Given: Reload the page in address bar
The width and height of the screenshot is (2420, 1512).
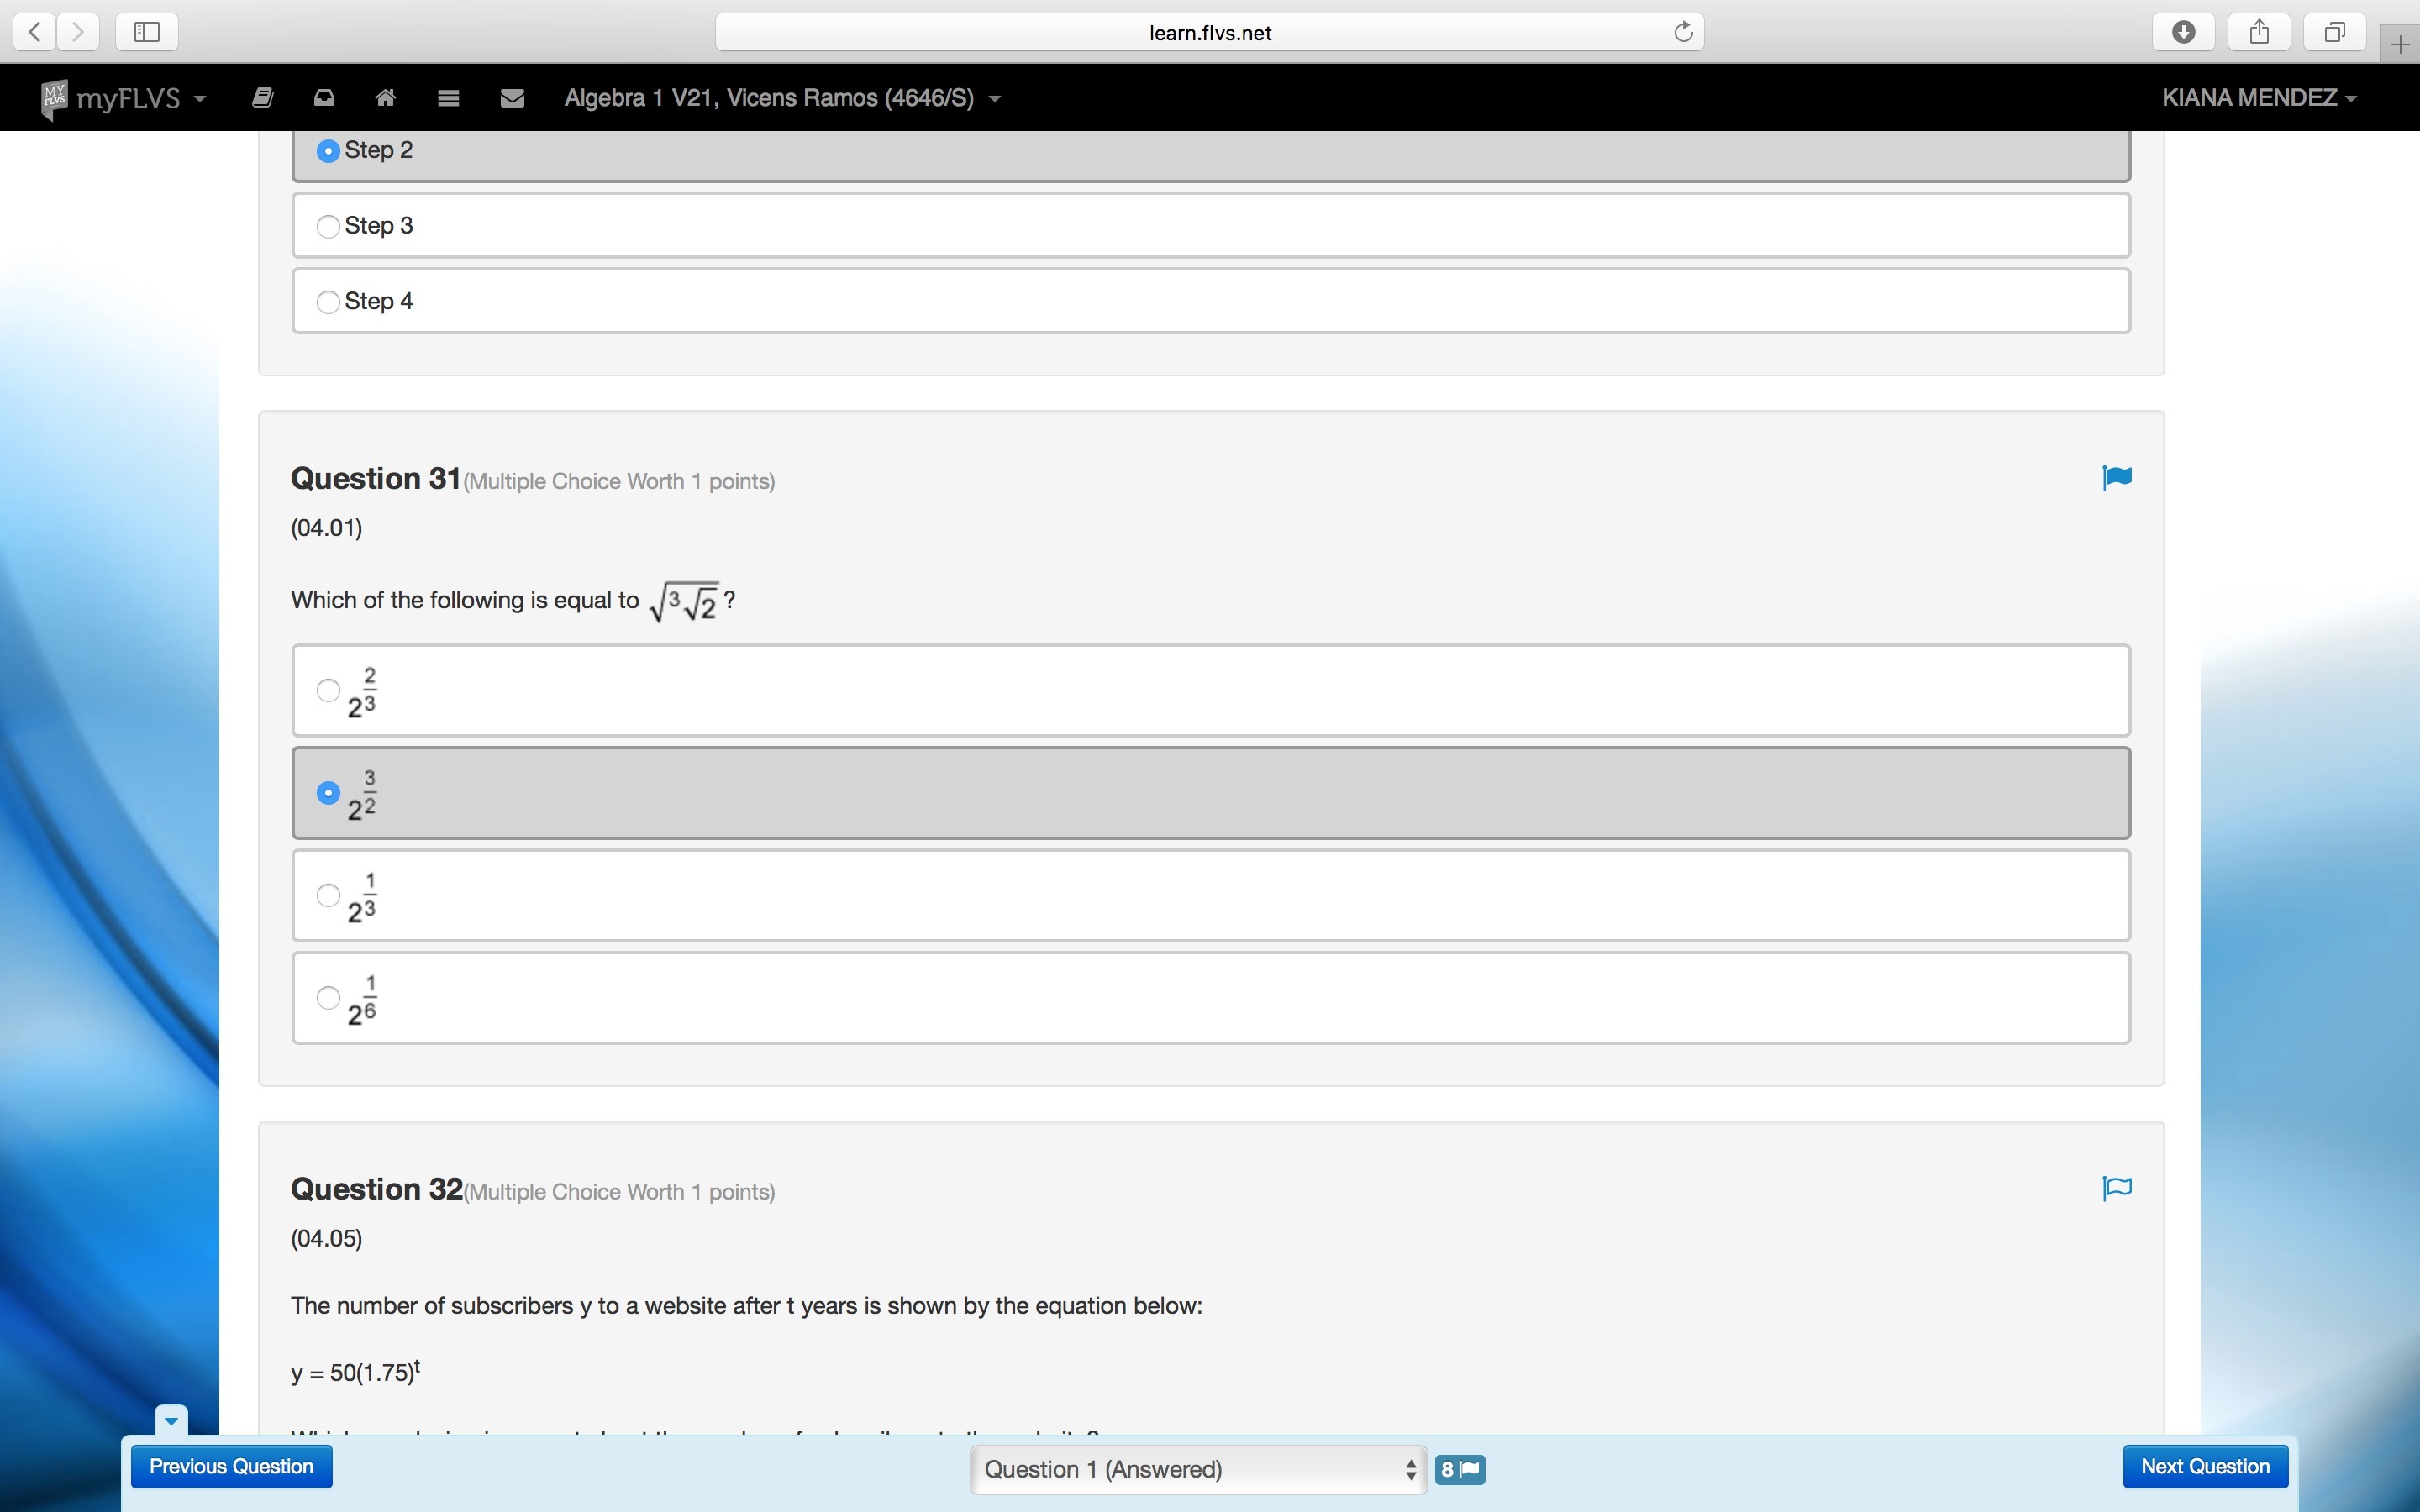Looking at the screenshot, I should [1683, 32].
